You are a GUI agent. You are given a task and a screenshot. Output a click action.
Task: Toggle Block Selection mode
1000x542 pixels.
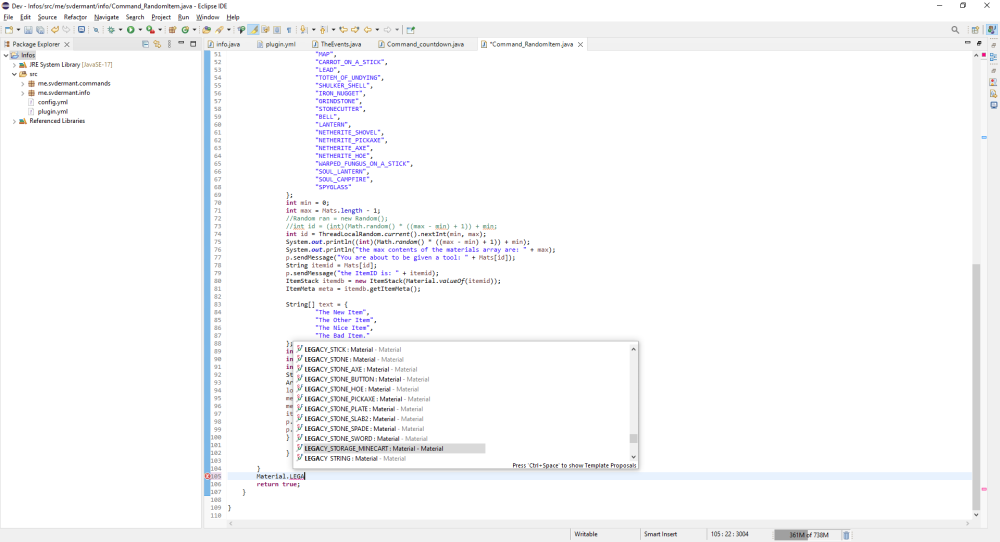[x=277, y=30]
